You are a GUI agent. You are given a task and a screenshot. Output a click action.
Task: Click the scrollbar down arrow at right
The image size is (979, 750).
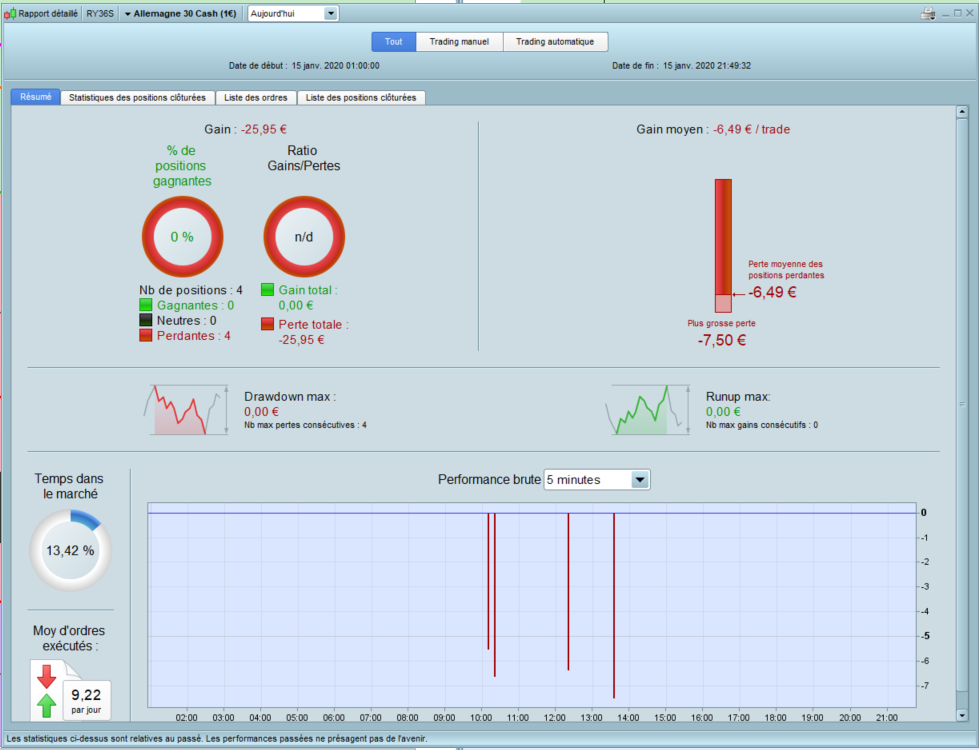tap(962, 716)
